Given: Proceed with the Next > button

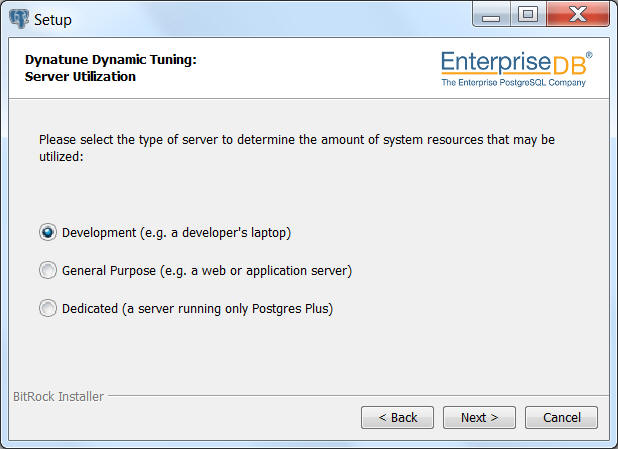Looking at the screenshot, I should (x=479, y=417).
